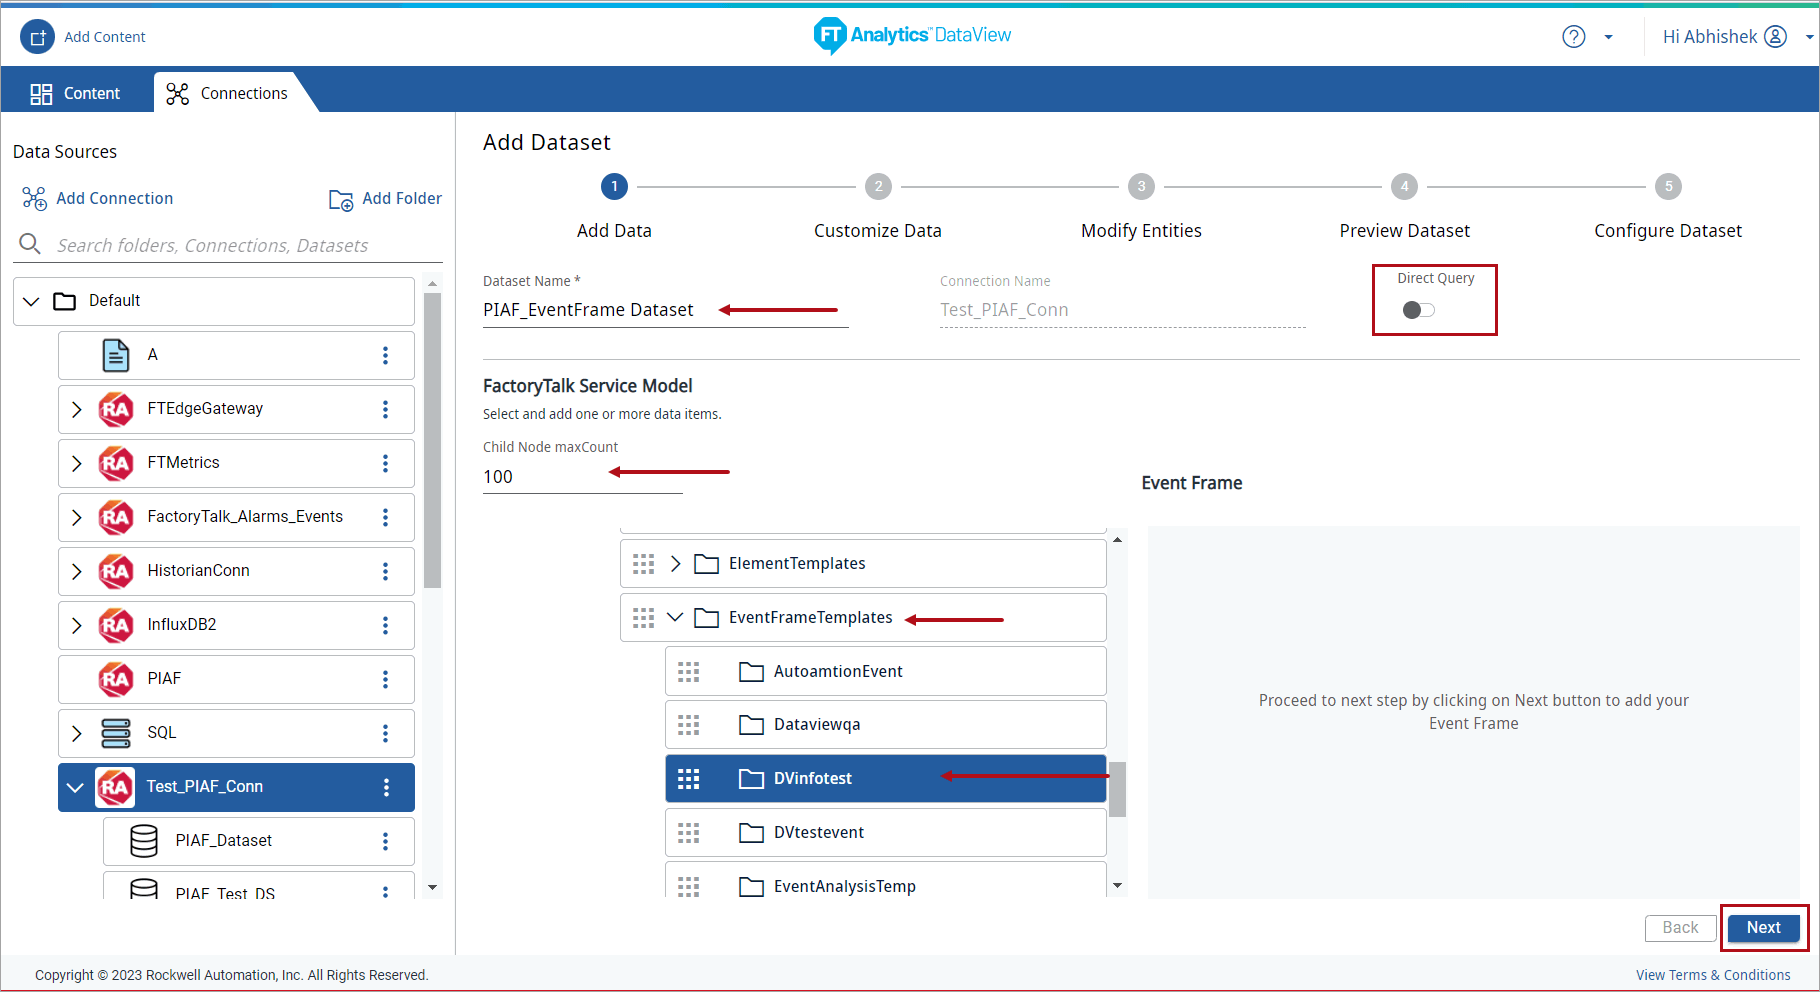Grab drag handle of ElementTemplates row
This screenshot has height=992, width=1820.
pyautogui.click(x=643, y=564)
